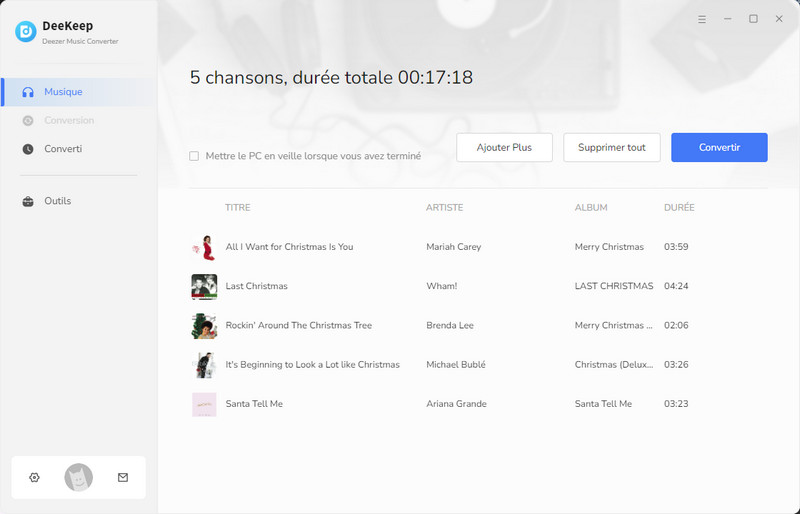Click the ALBUM column header

591,208
